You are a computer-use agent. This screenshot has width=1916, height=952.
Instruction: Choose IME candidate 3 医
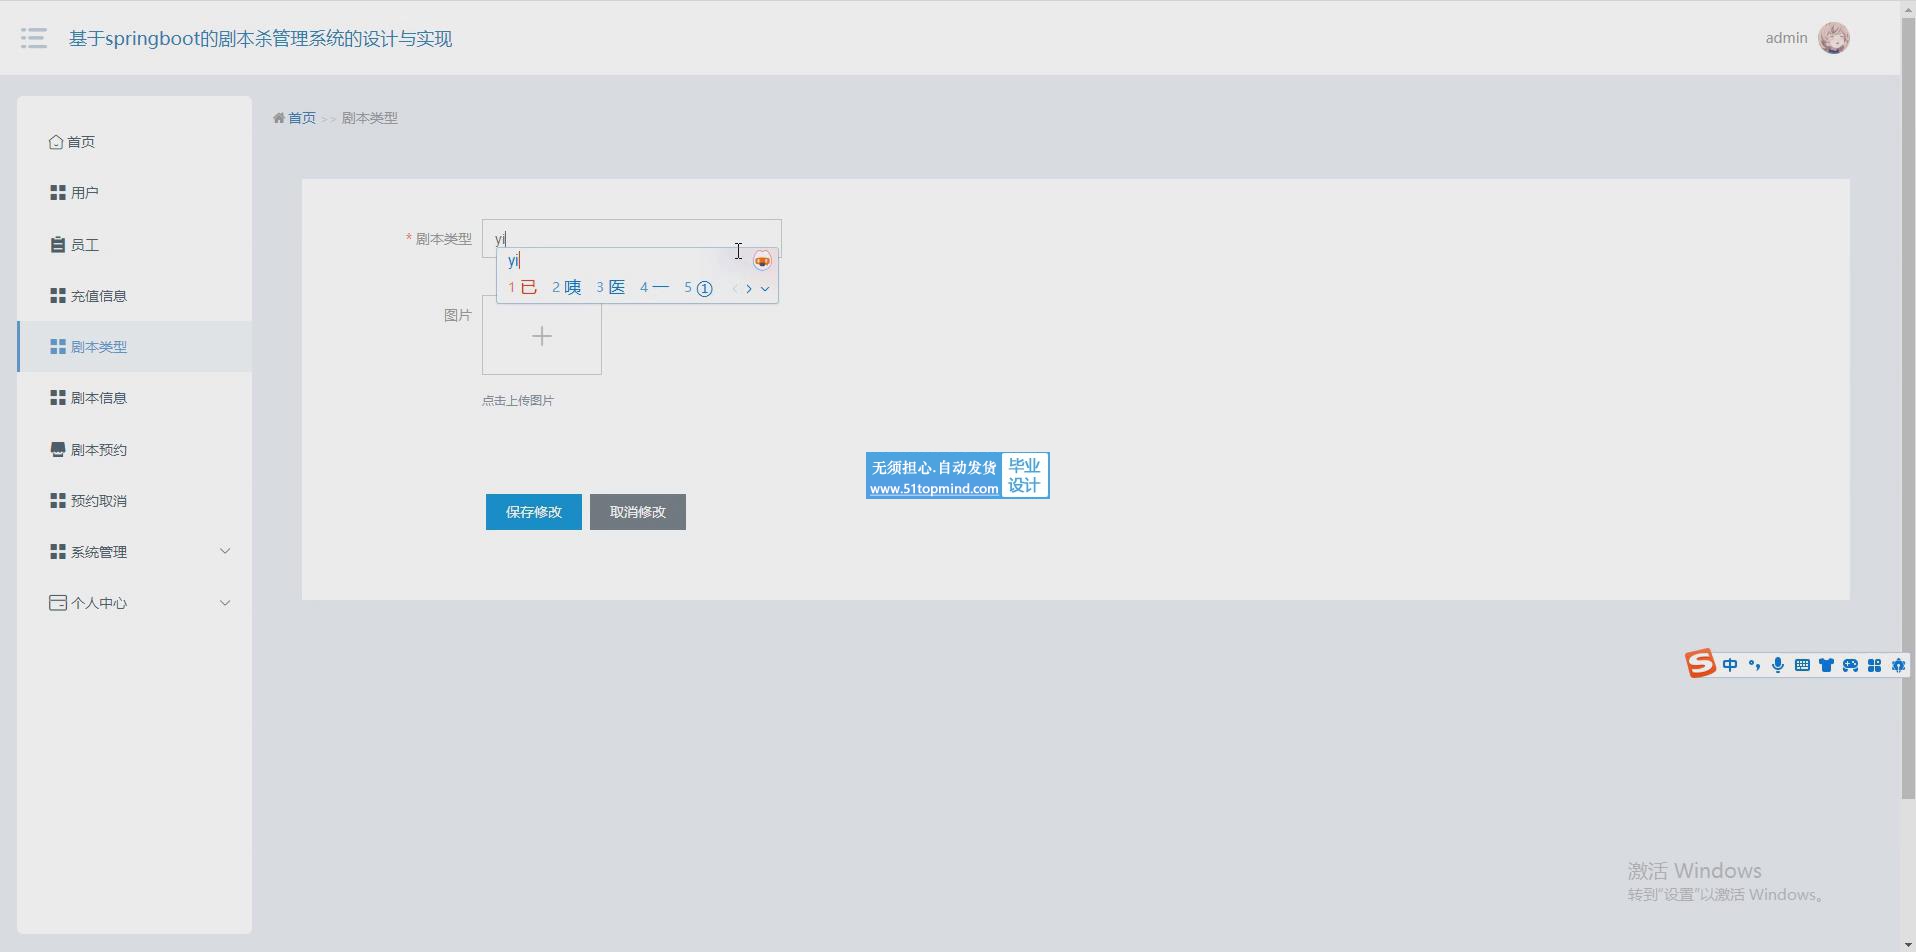pos(610,288)
